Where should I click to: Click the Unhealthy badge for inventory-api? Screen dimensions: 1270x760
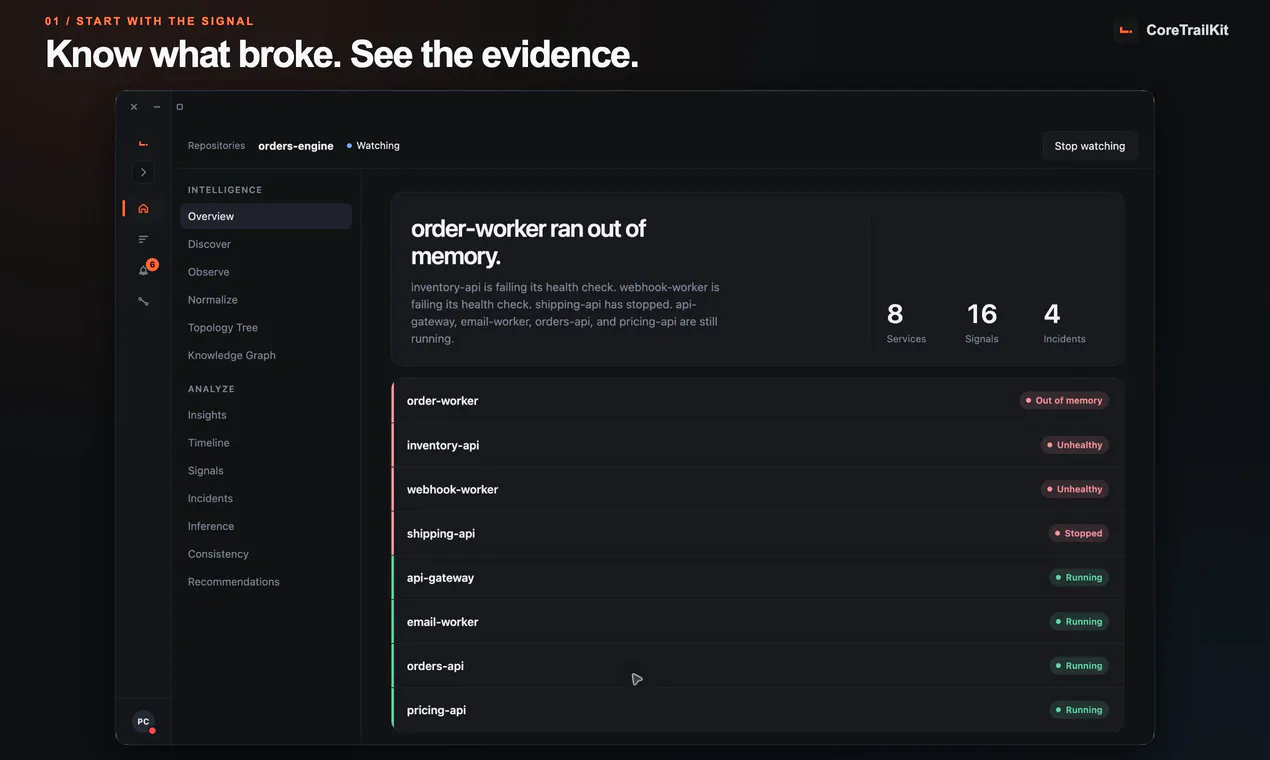[1075, 445]
